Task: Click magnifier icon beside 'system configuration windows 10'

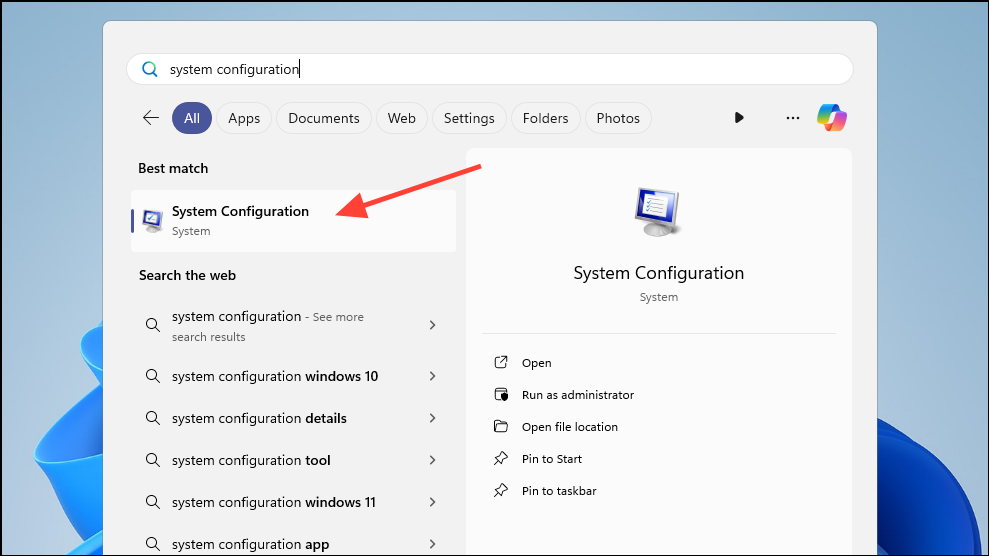Action: pos(153,376)
